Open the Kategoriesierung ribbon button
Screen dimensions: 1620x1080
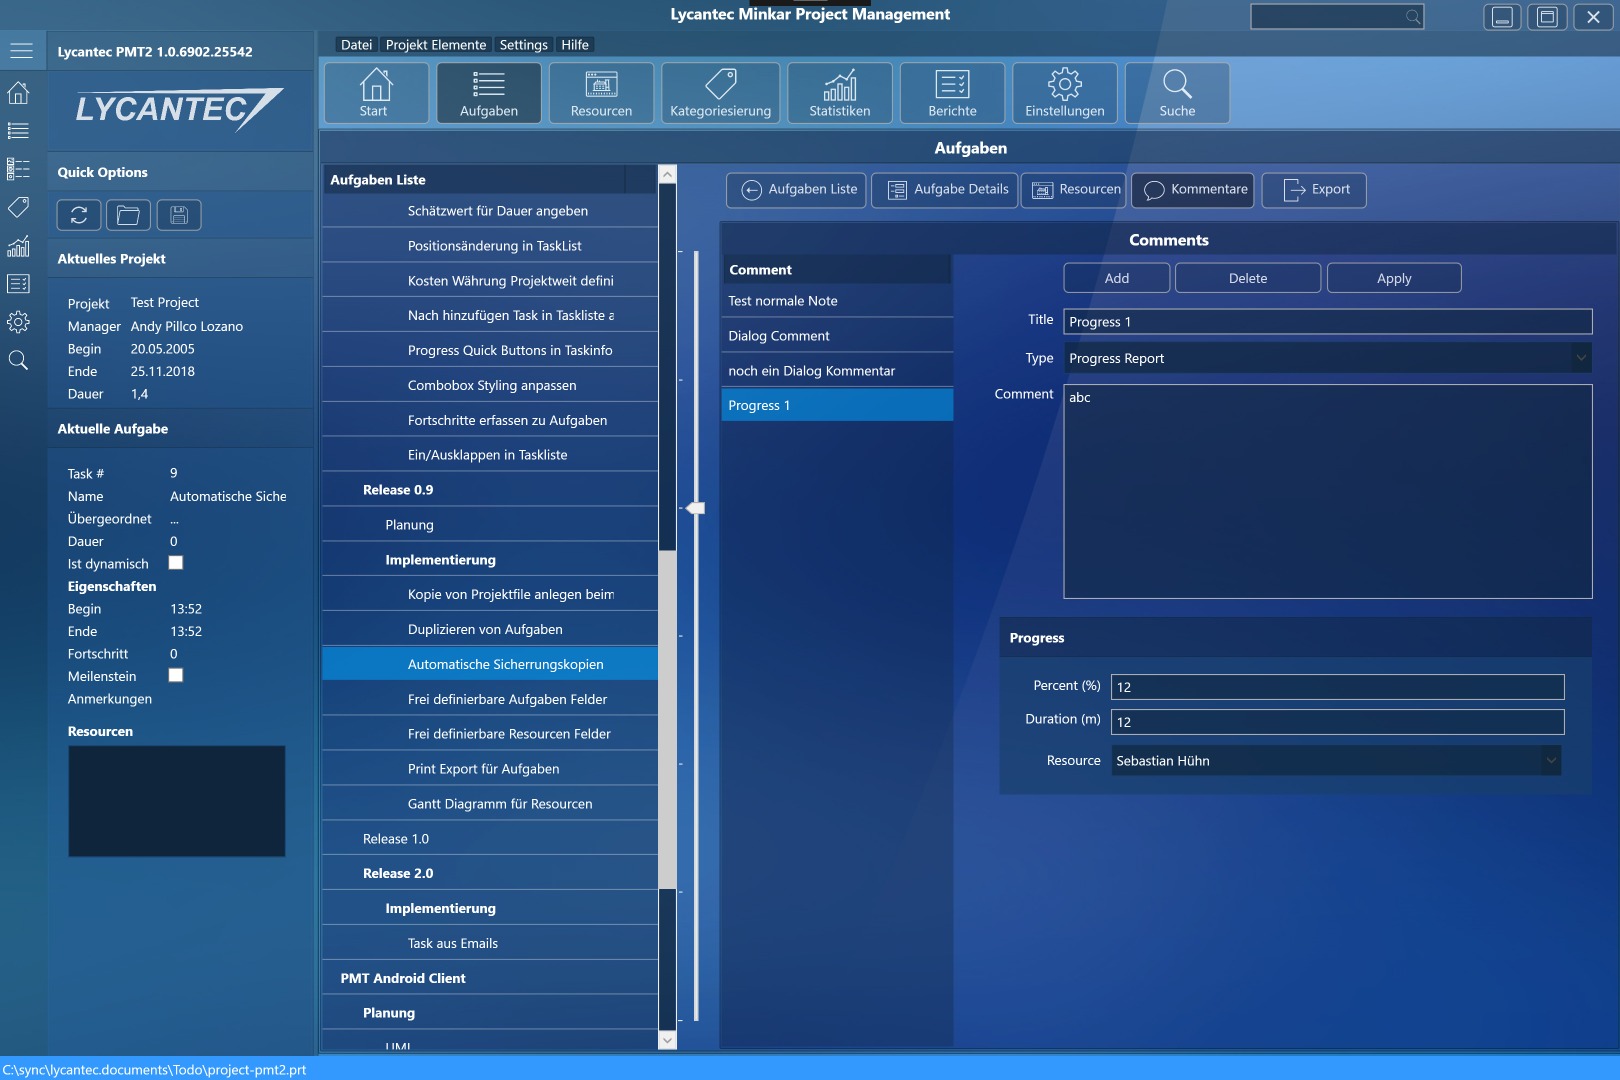pyautogui.click(x=720, y=93)
